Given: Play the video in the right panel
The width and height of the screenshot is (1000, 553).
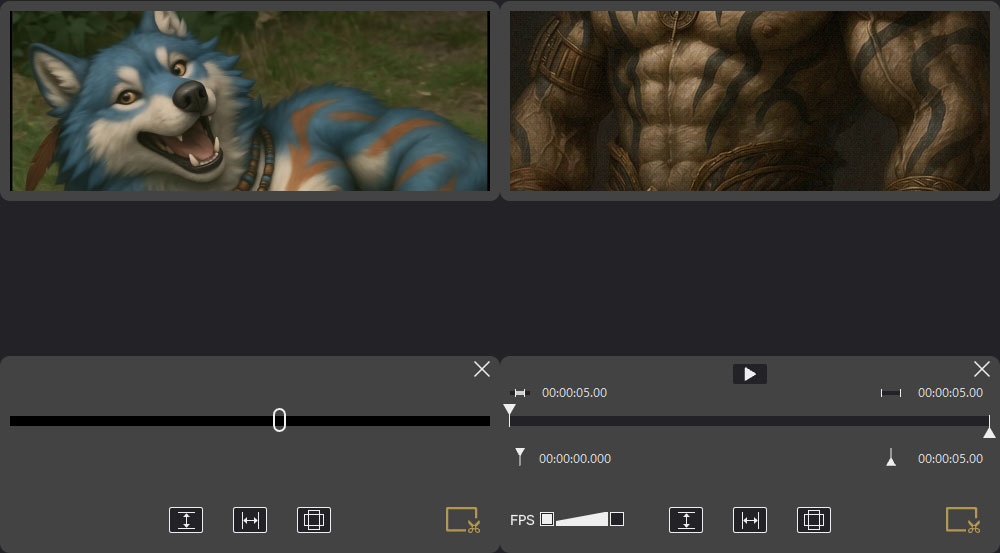Looking at the screenshot, I should (x=749, y=374).
